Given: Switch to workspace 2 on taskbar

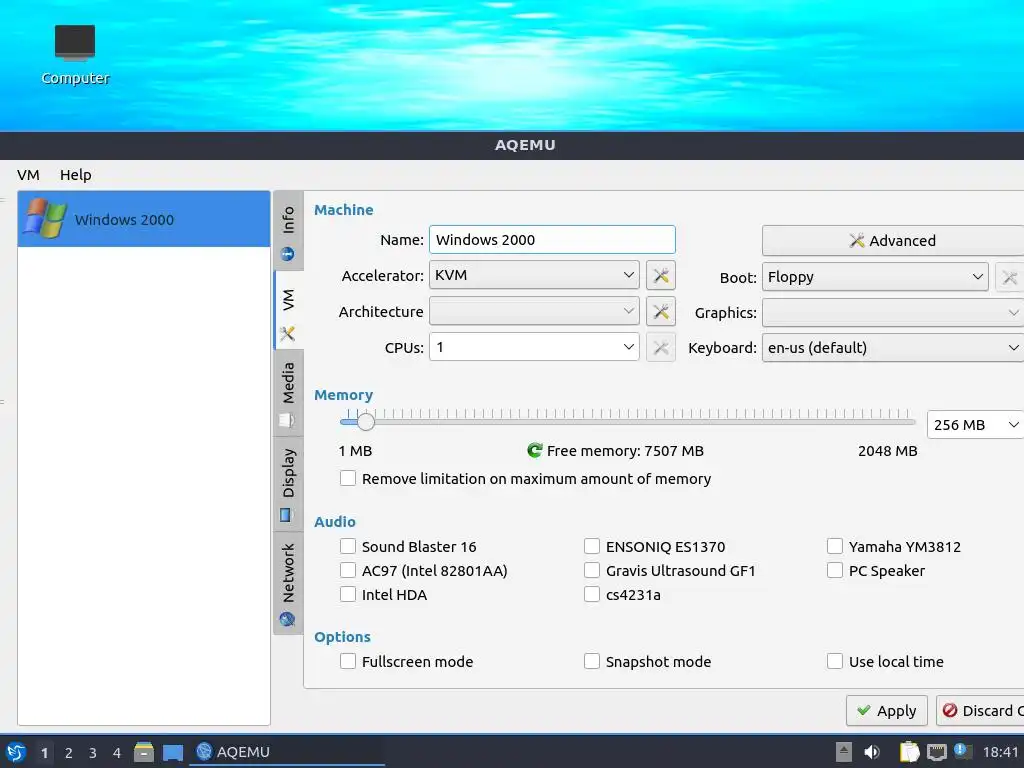Looking at the screenshot, I should 69,753.
